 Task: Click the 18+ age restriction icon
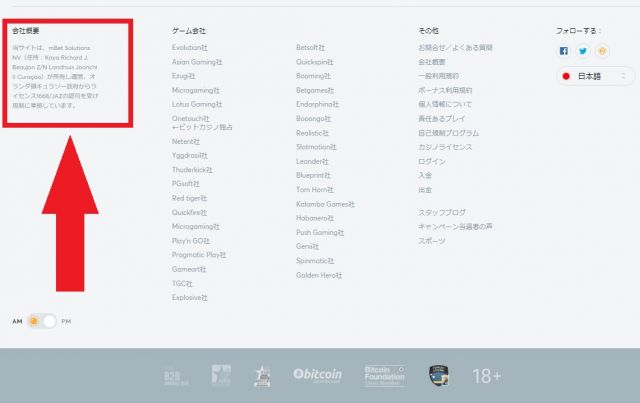pos(486,376)
